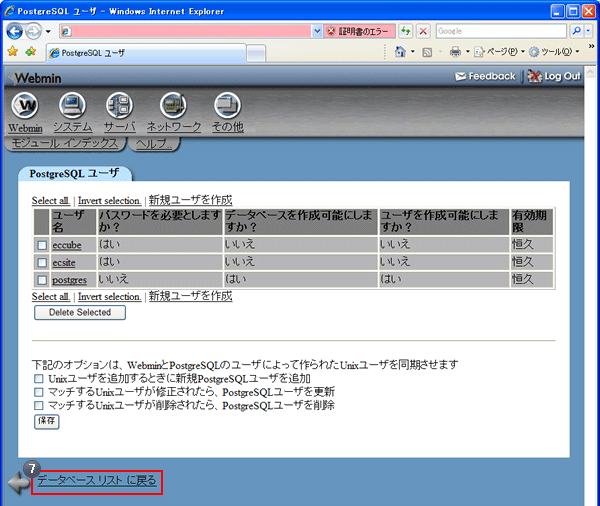Click the browser Back arrow button
This screenshot has width=600, height=506.
click(15, 31)
